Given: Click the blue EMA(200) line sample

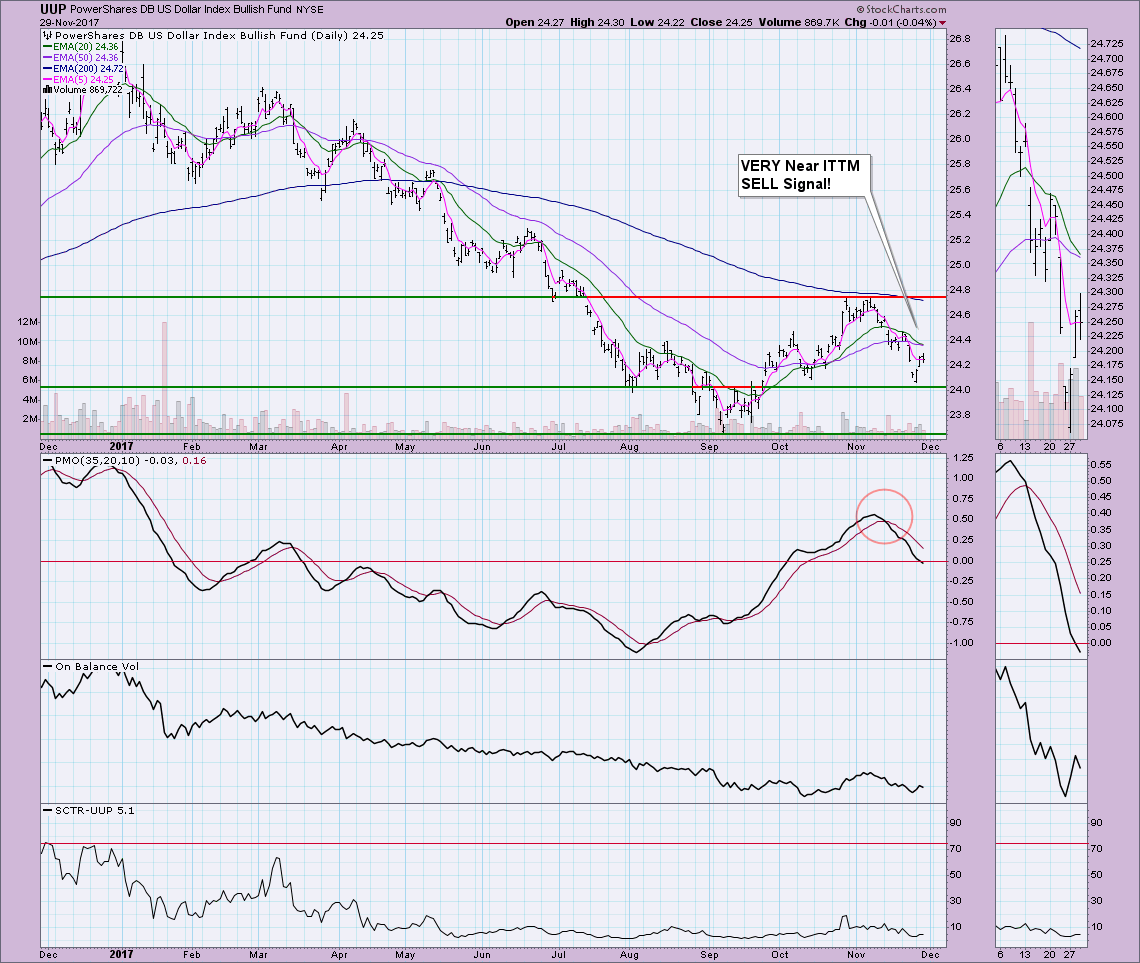Looking at the screenshot, I should [x=48, y=68].
